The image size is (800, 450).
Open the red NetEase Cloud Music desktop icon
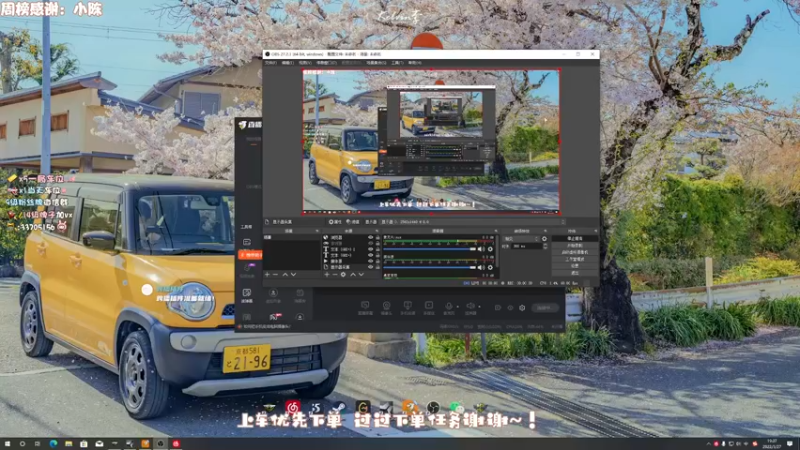click(293, 408)
